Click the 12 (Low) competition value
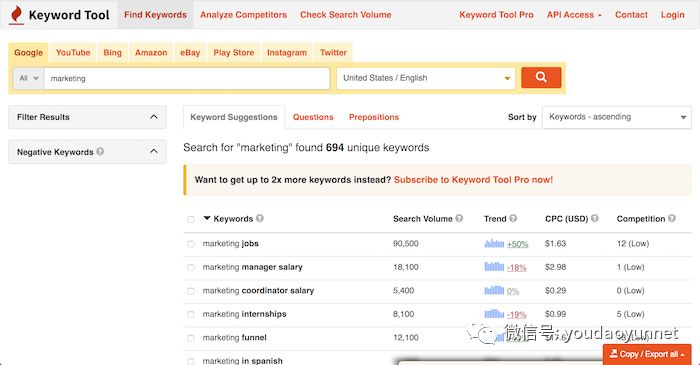Image resolution: width=700 pixels, height=365 pixels. pos(633,244)
